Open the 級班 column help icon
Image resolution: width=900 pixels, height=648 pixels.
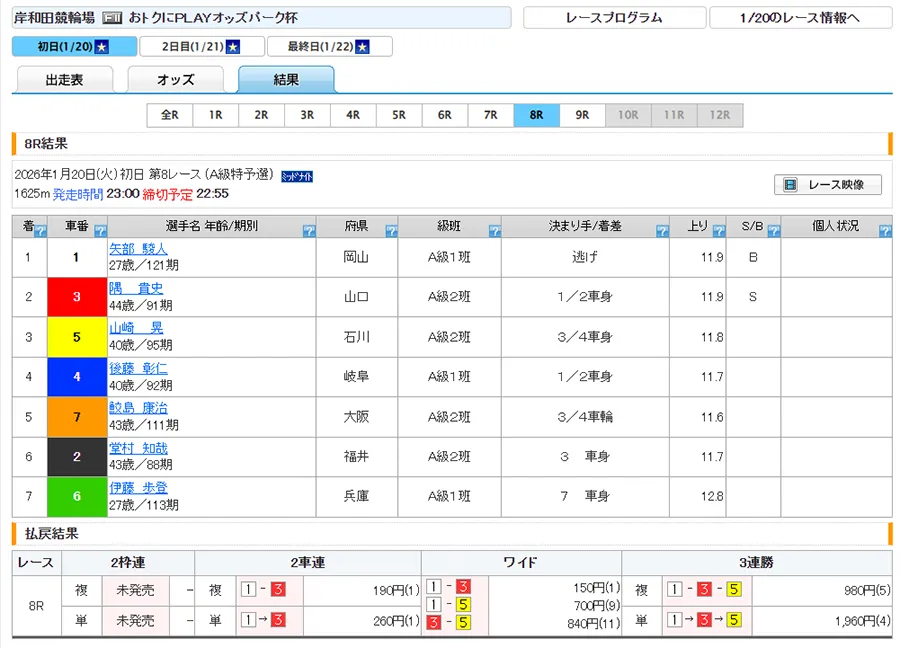(x=494, y=231)
